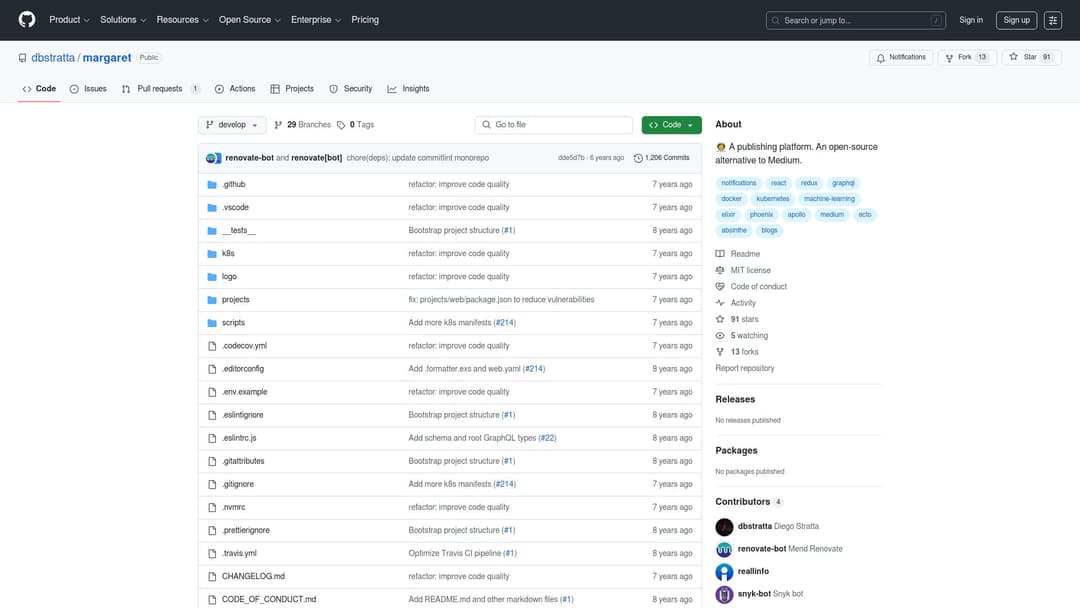
Task: Open snyk-bot's contributor avatar
Action: tap(724, 594)
